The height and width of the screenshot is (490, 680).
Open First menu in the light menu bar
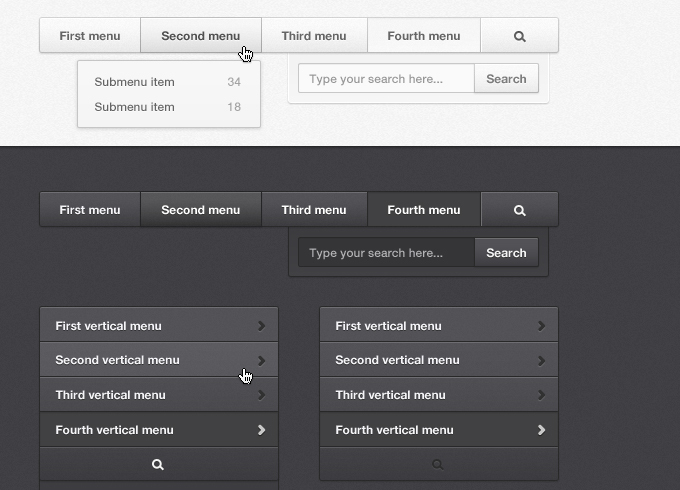click(89, 36)
